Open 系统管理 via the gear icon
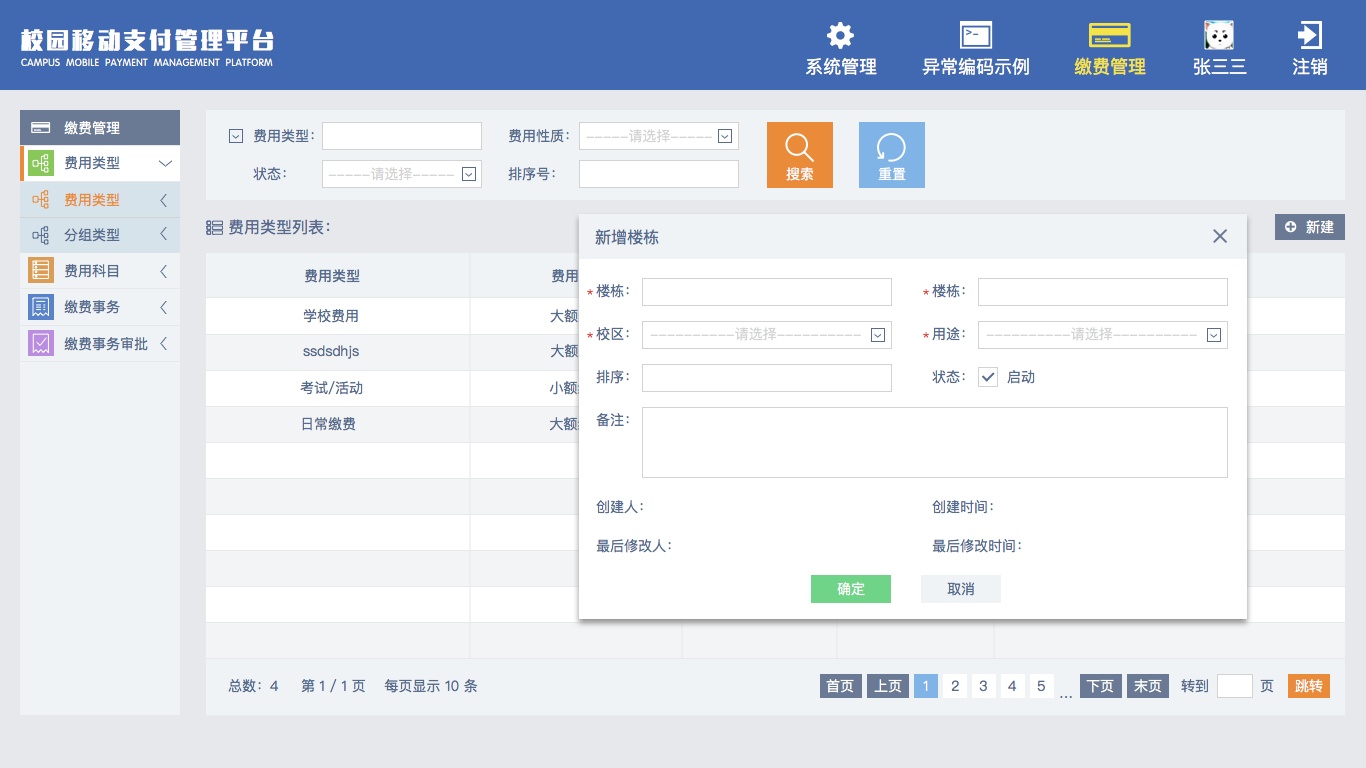Viewport: 1366px width, 768px height. click(x=840, y=35)
